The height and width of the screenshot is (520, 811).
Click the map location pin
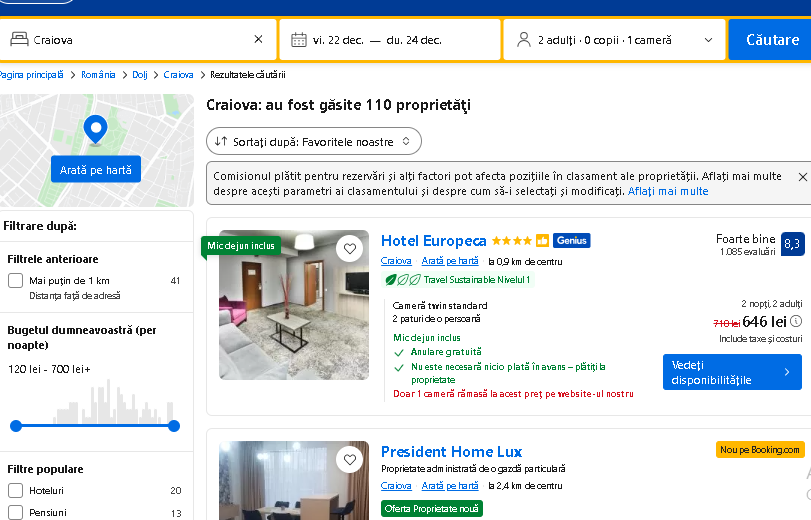[96, 129]
